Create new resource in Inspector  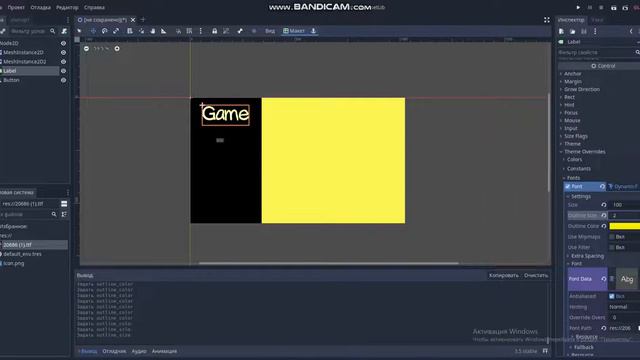tap(562, 31)
